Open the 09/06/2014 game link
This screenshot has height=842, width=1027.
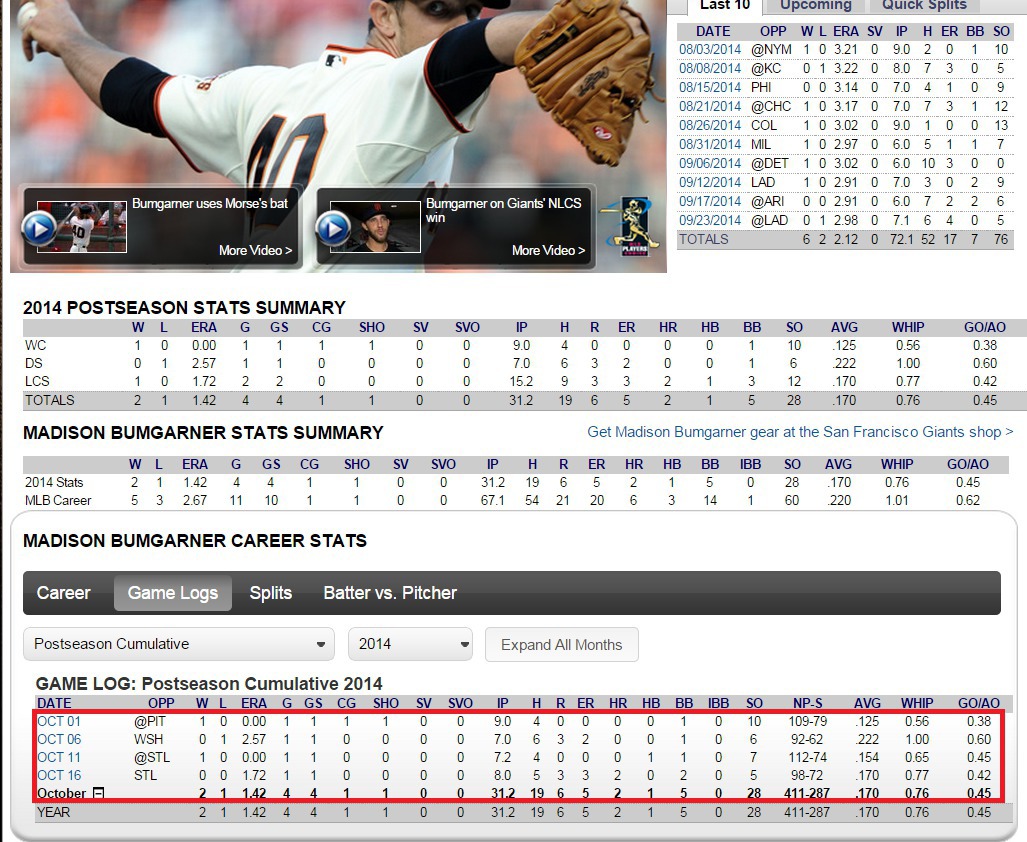point(710,164)
